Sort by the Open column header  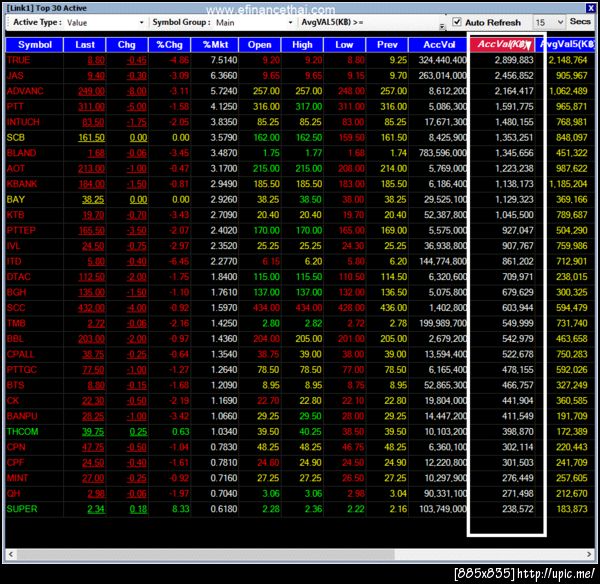tap(259, 45)
